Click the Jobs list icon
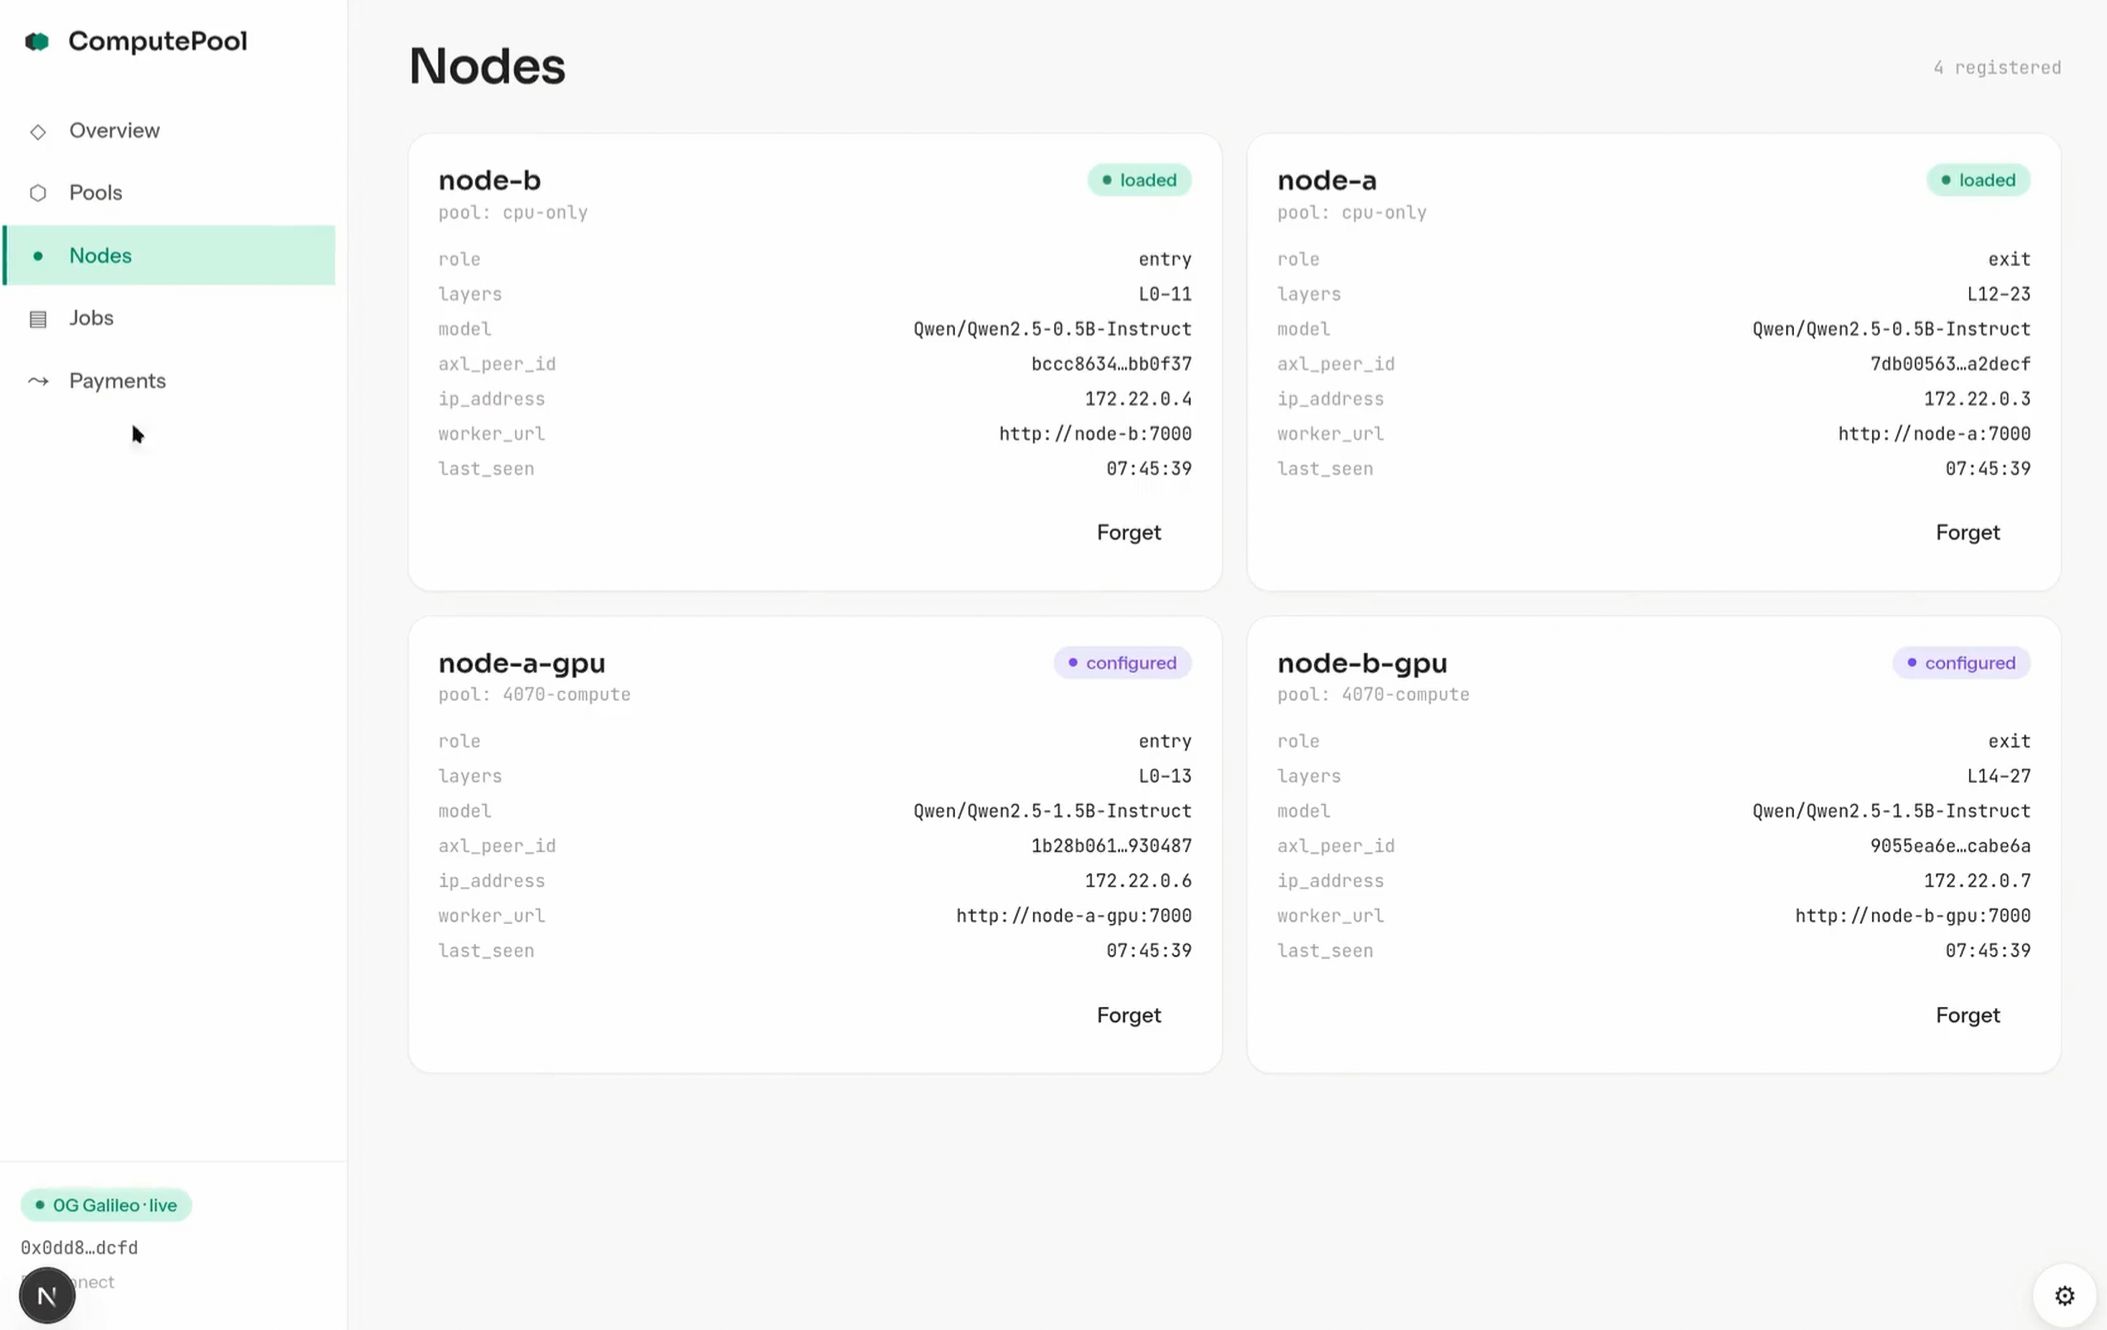The image size is (2107, 1330). click(38, 319)
